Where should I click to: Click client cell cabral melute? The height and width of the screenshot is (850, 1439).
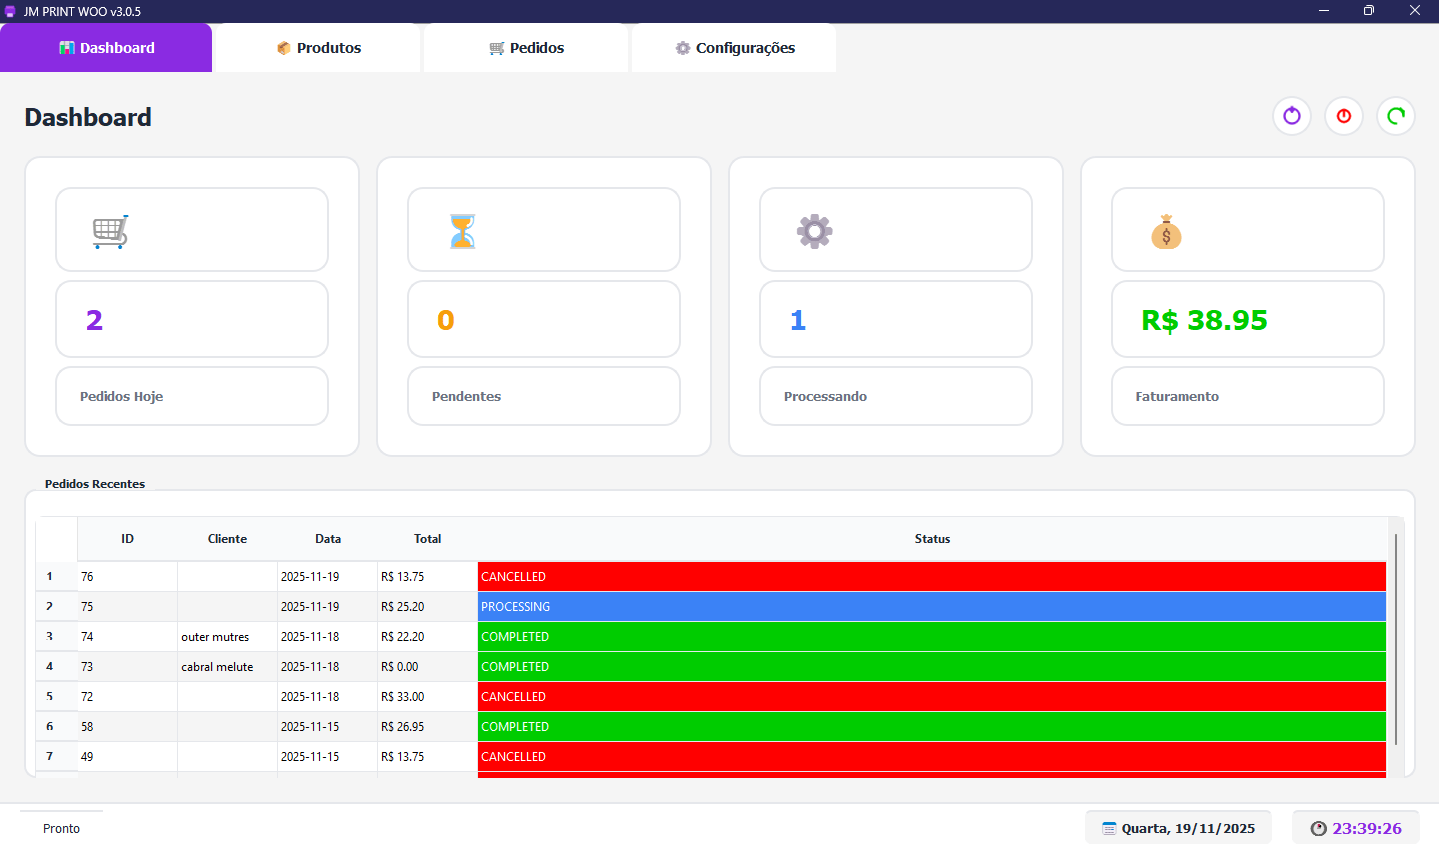[228, 667]
